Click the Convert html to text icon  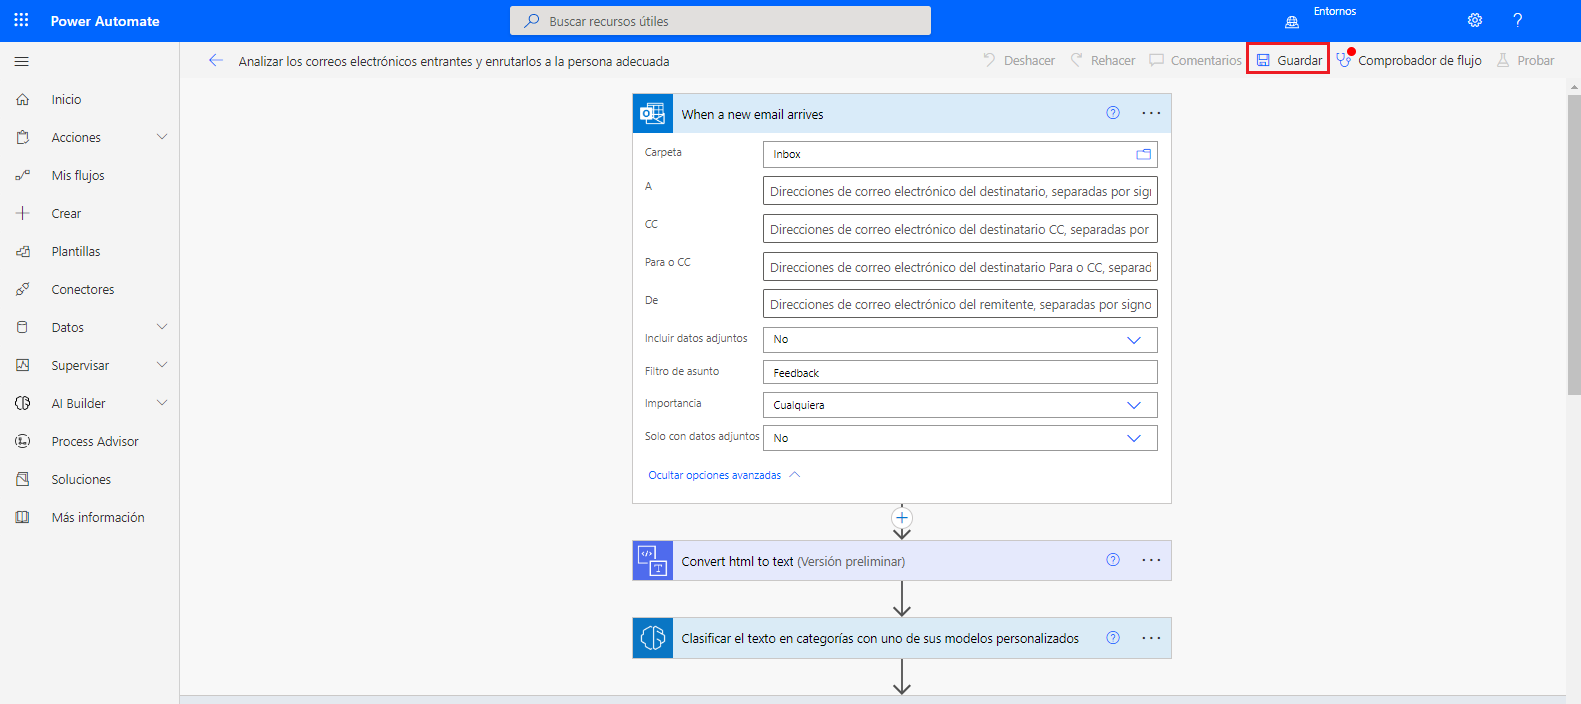click(x=653, y=561)
